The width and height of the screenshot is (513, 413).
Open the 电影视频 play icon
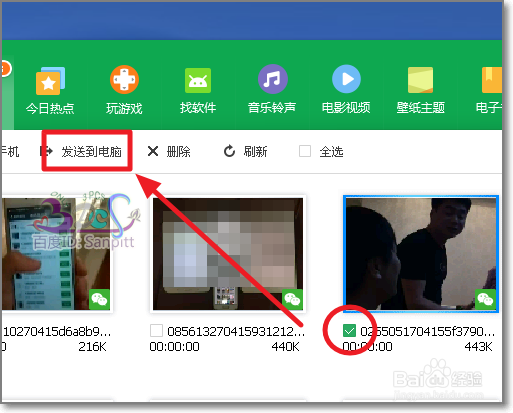tap(346, 79)
